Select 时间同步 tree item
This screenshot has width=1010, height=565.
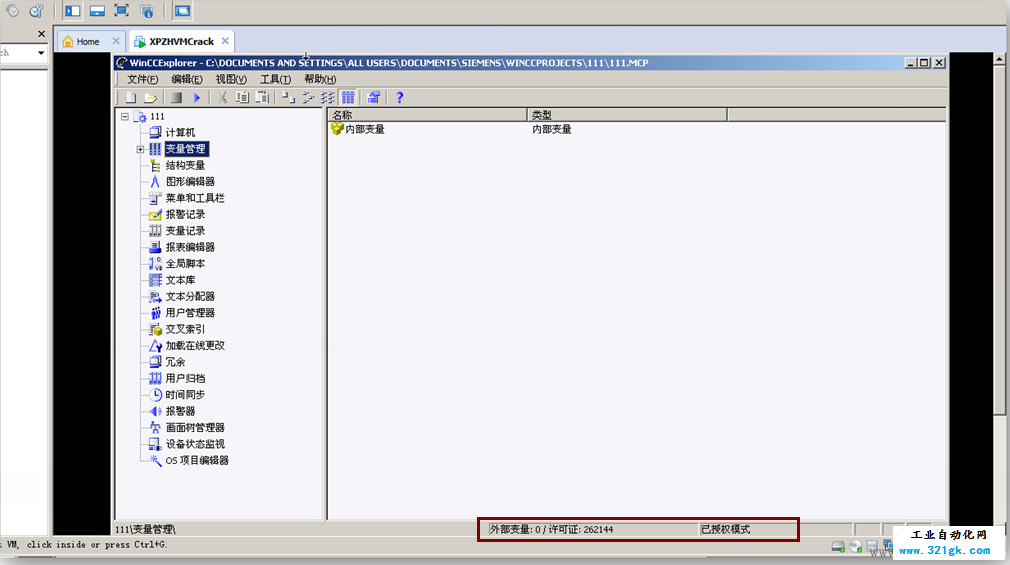point(186,395)
